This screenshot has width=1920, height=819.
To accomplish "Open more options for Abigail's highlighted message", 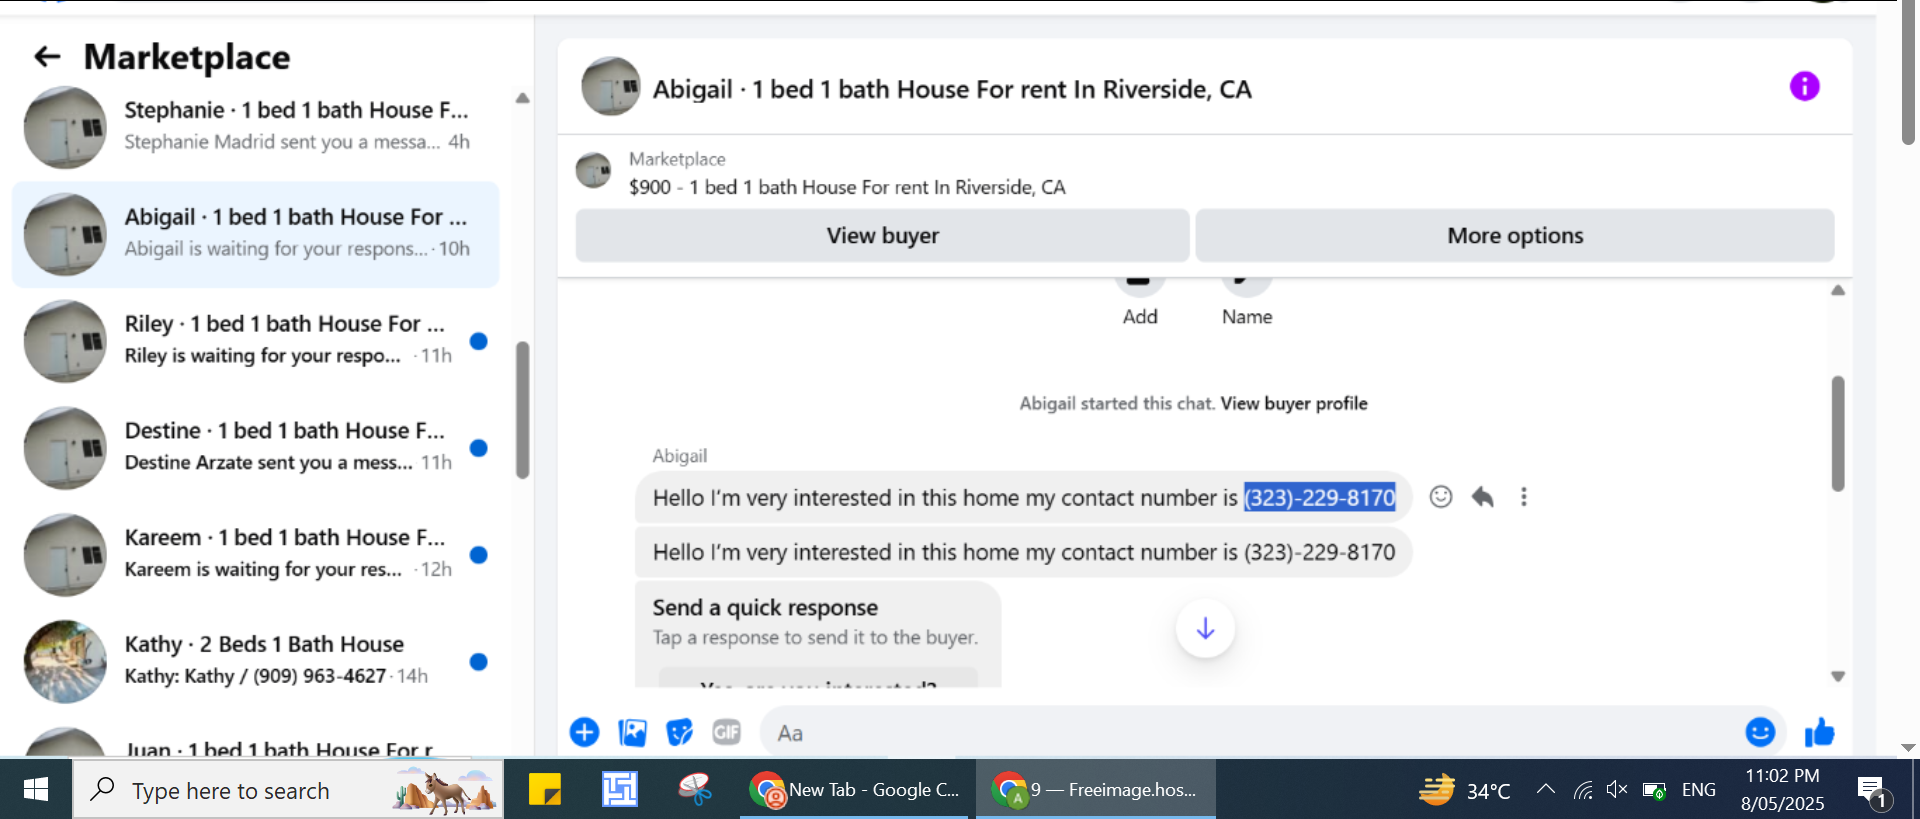I will [1523, 497].
